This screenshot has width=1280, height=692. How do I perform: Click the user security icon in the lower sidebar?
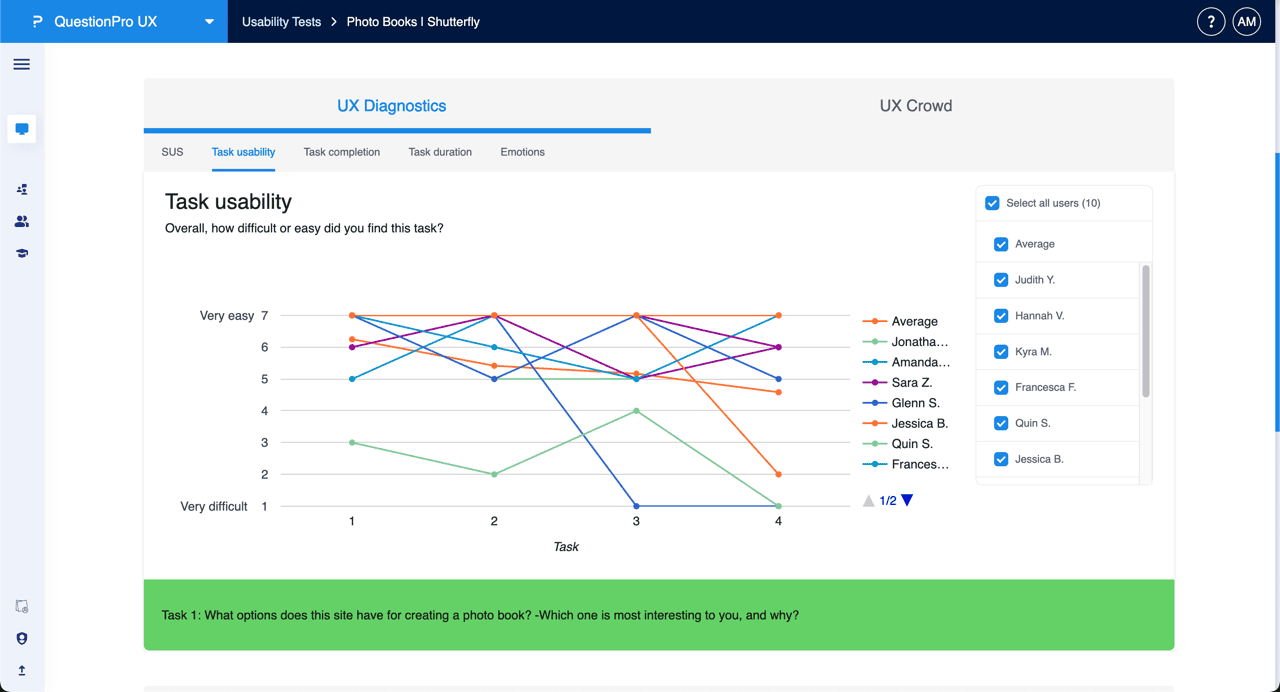click(21, 638)
